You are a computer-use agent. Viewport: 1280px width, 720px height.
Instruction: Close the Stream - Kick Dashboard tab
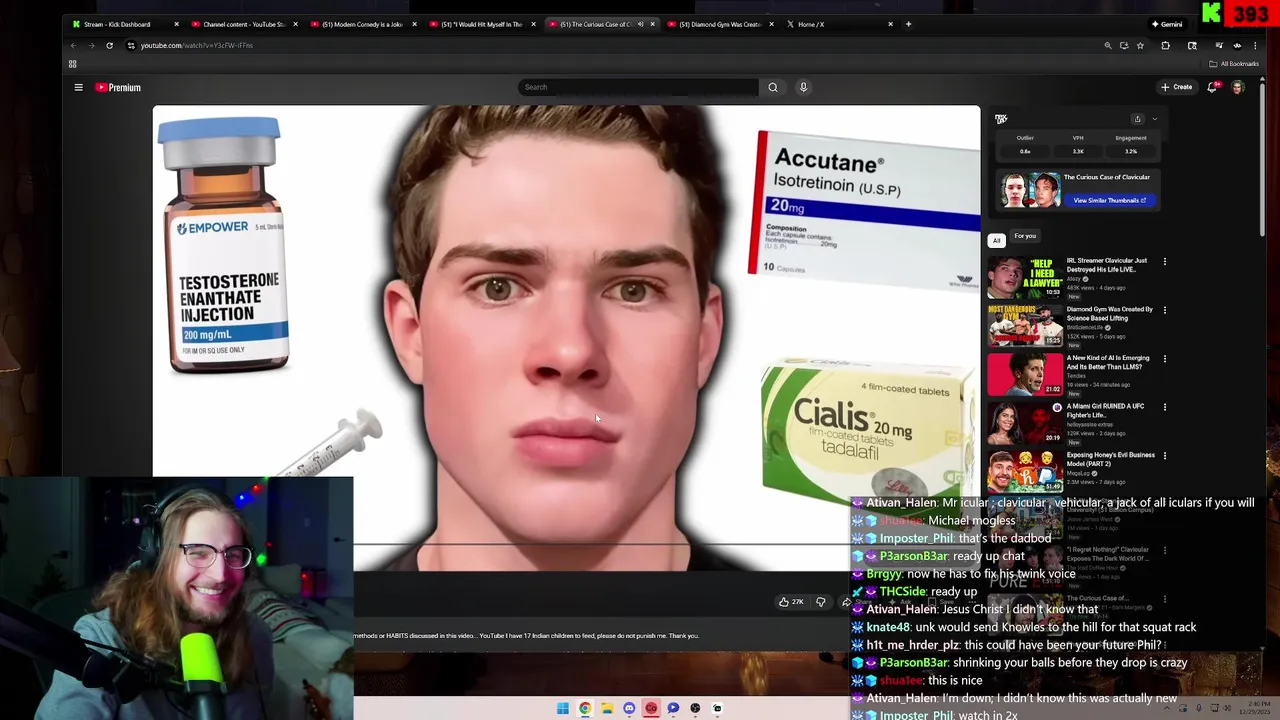pyautogui.click(x=176, y=24)
